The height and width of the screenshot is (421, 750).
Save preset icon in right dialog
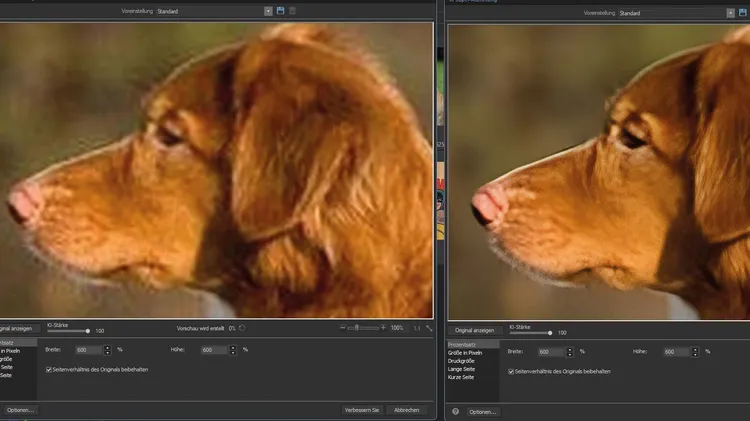(743, 13)
